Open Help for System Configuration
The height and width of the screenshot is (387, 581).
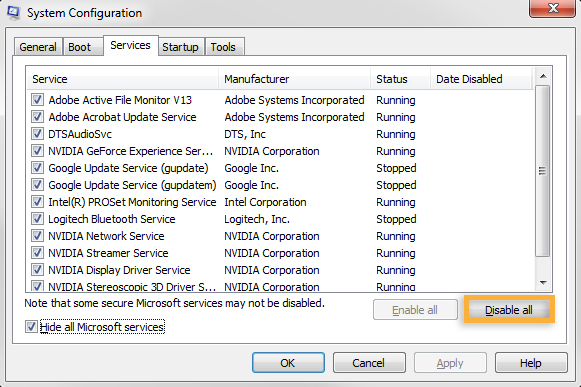[x=531, y=363]
